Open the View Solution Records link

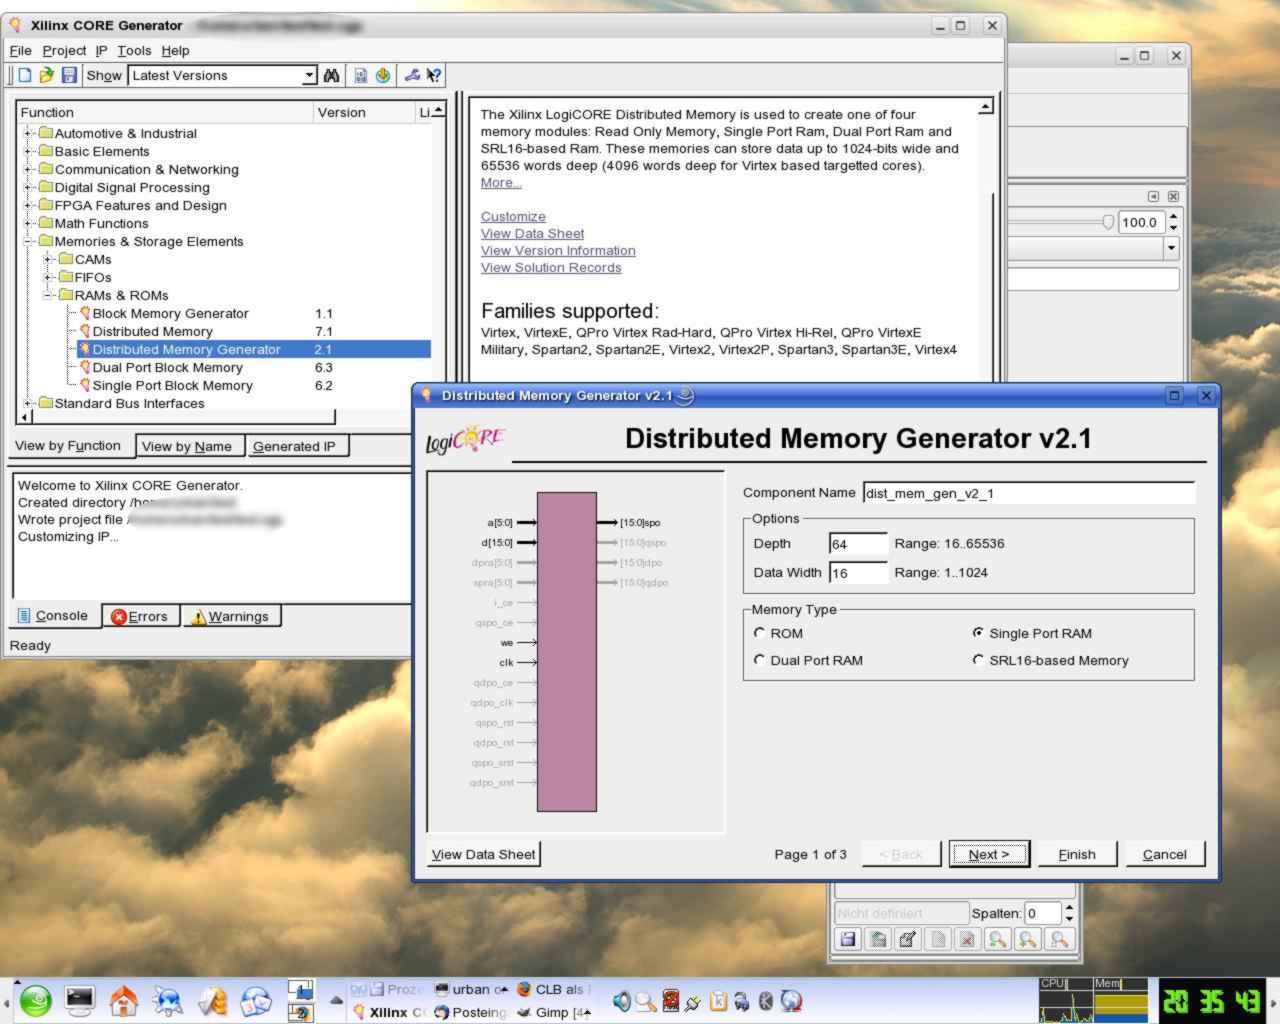coord(551,267)
